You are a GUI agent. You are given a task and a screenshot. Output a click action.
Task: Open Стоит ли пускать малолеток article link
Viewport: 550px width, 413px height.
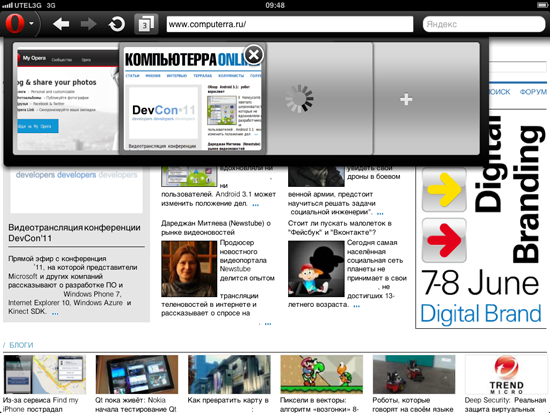(340, 228)
